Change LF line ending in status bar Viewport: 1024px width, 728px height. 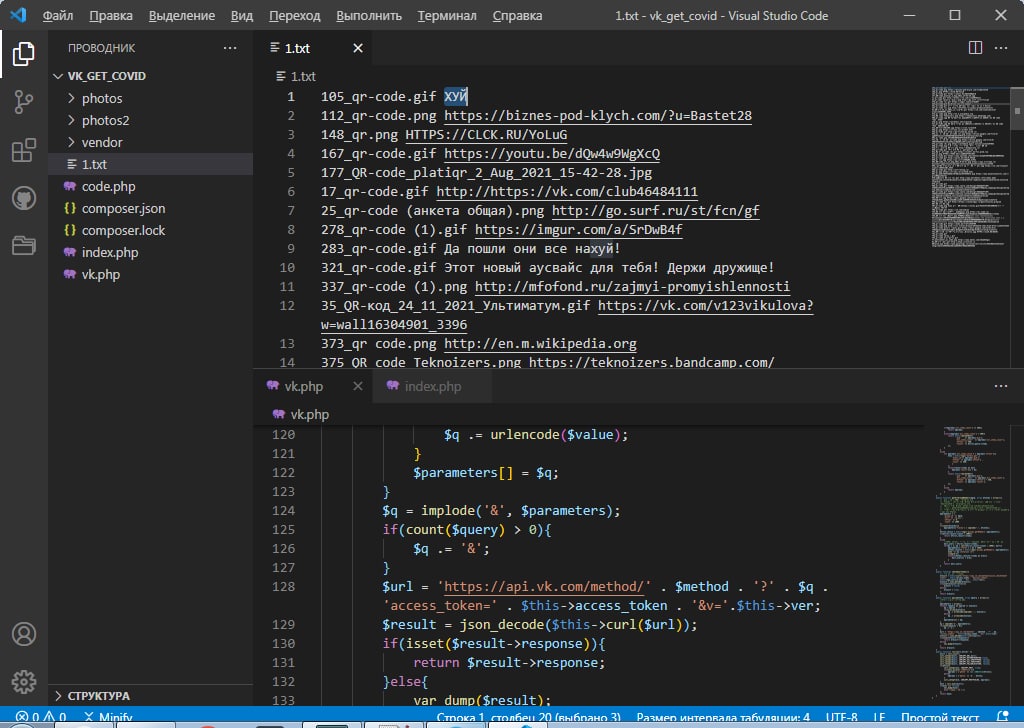879,717
